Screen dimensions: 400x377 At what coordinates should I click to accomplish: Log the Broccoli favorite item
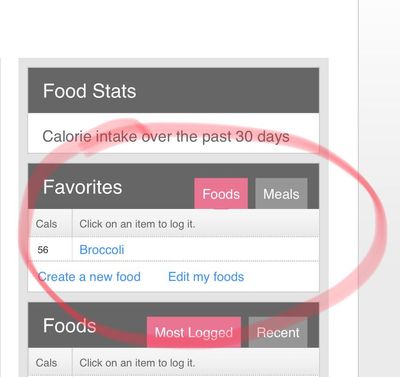coord(102,249)
